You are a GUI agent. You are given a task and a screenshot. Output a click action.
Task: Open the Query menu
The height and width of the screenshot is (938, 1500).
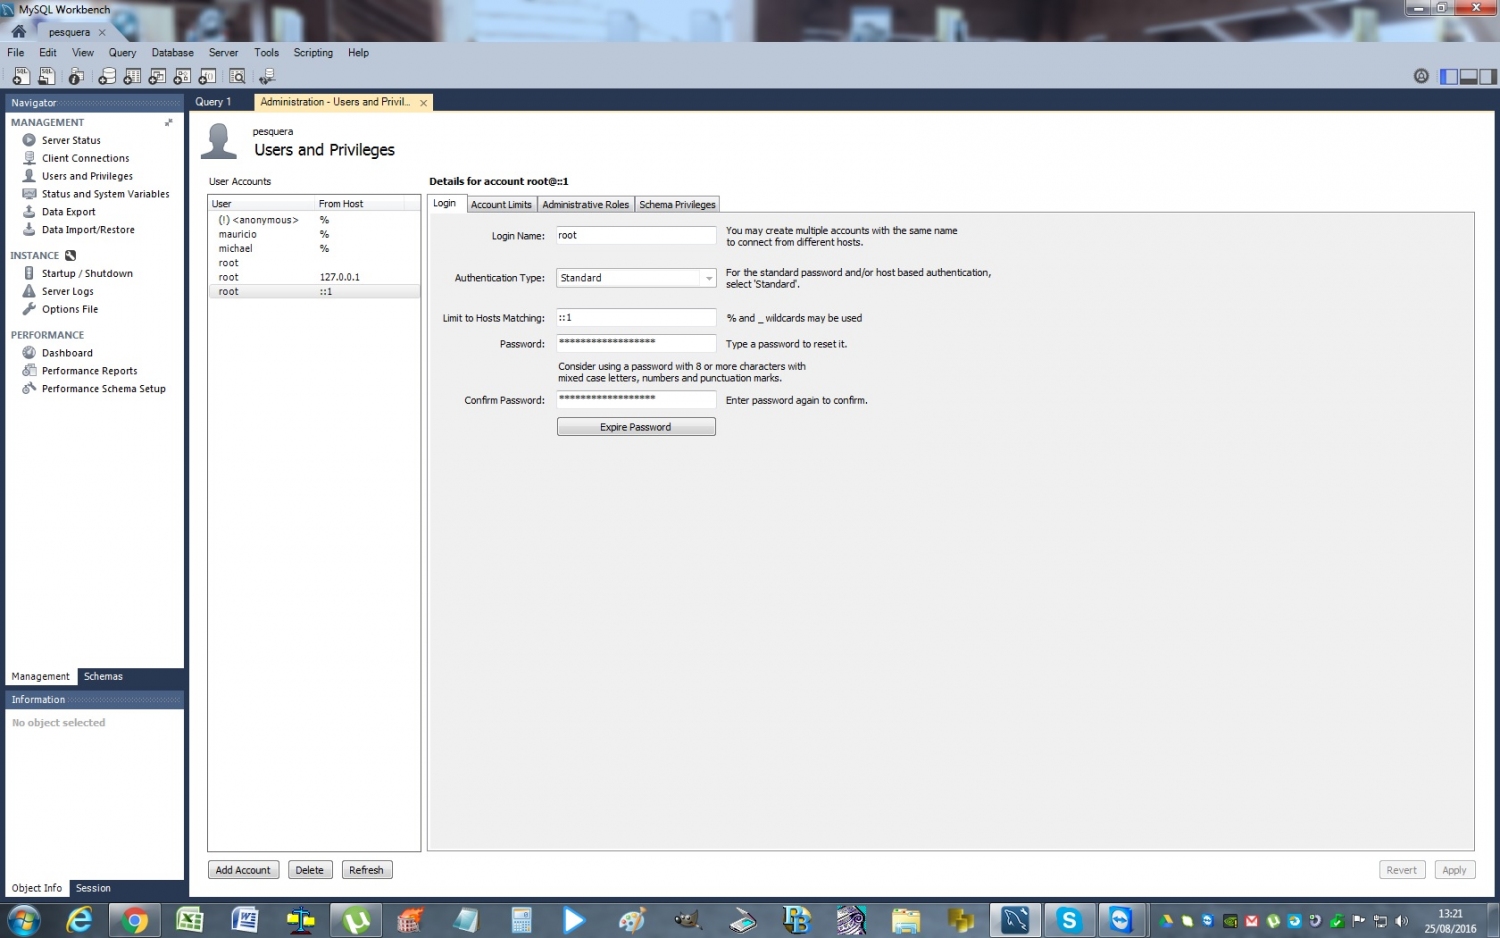click(x=122, y=53)
